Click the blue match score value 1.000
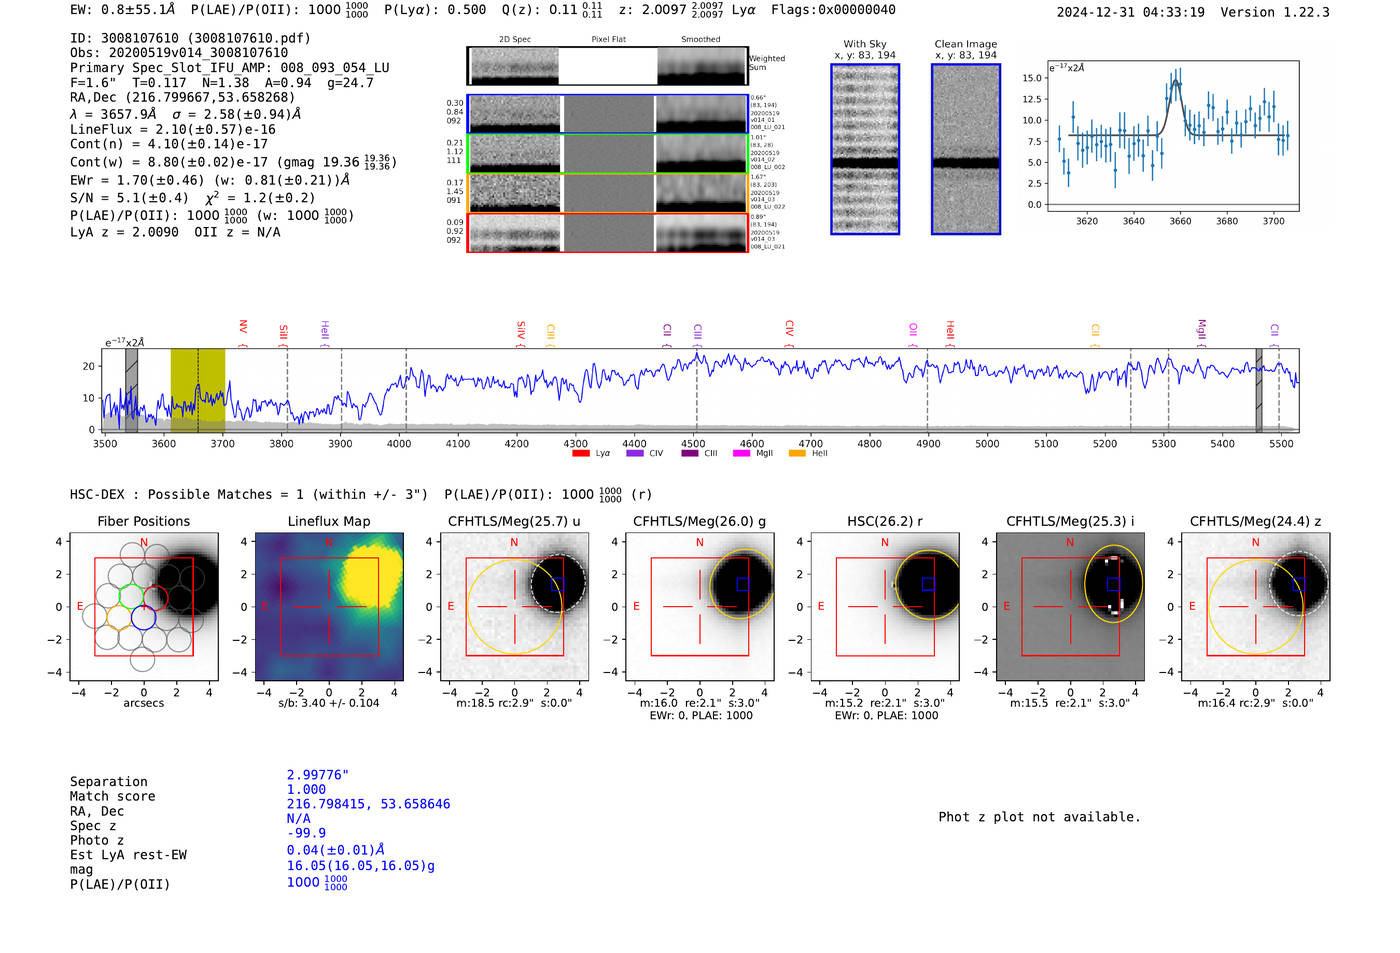 click(x=306, y=789)
